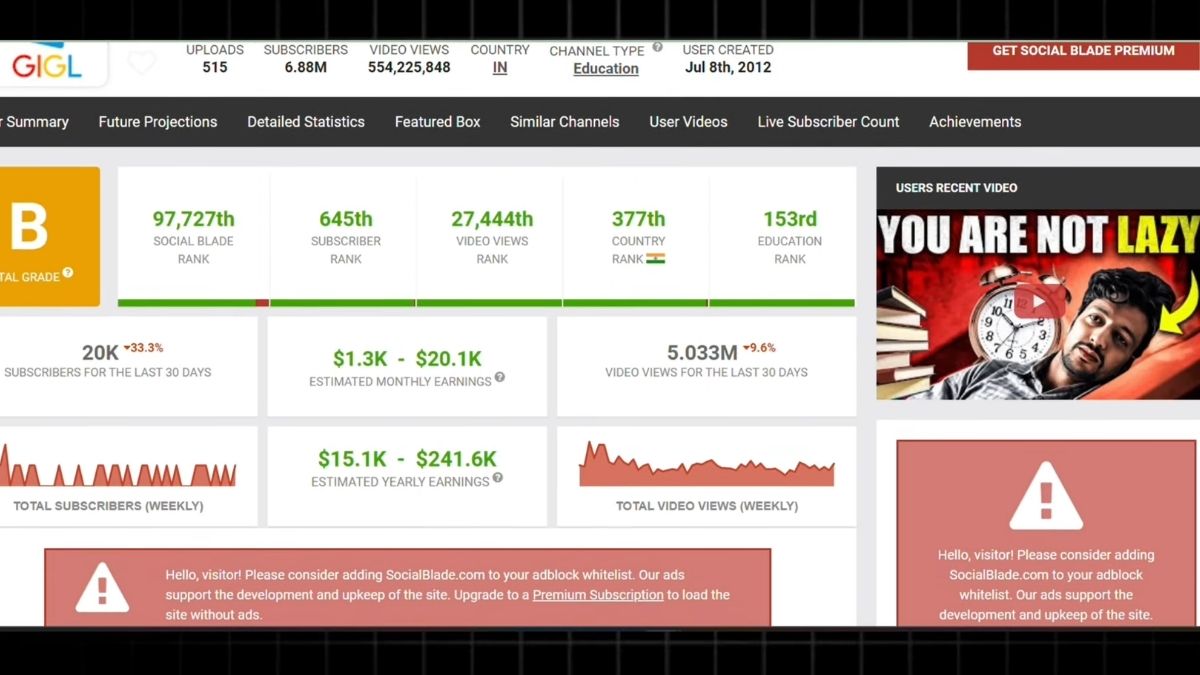Viewport: 1200px width, 675px height.
Task: Click the warning triangle in the adblock notice
Action: point(100,589)
